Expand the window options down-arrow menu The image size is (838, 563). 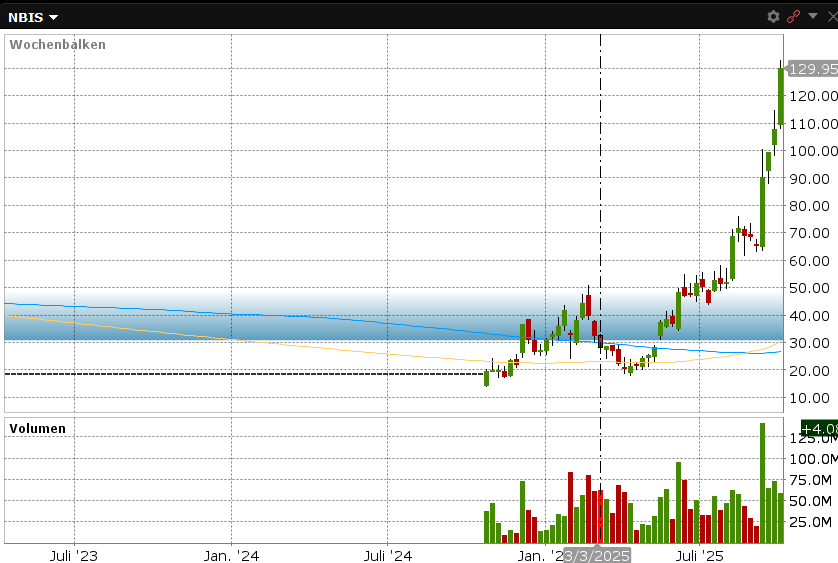click(x=813, y=16)
